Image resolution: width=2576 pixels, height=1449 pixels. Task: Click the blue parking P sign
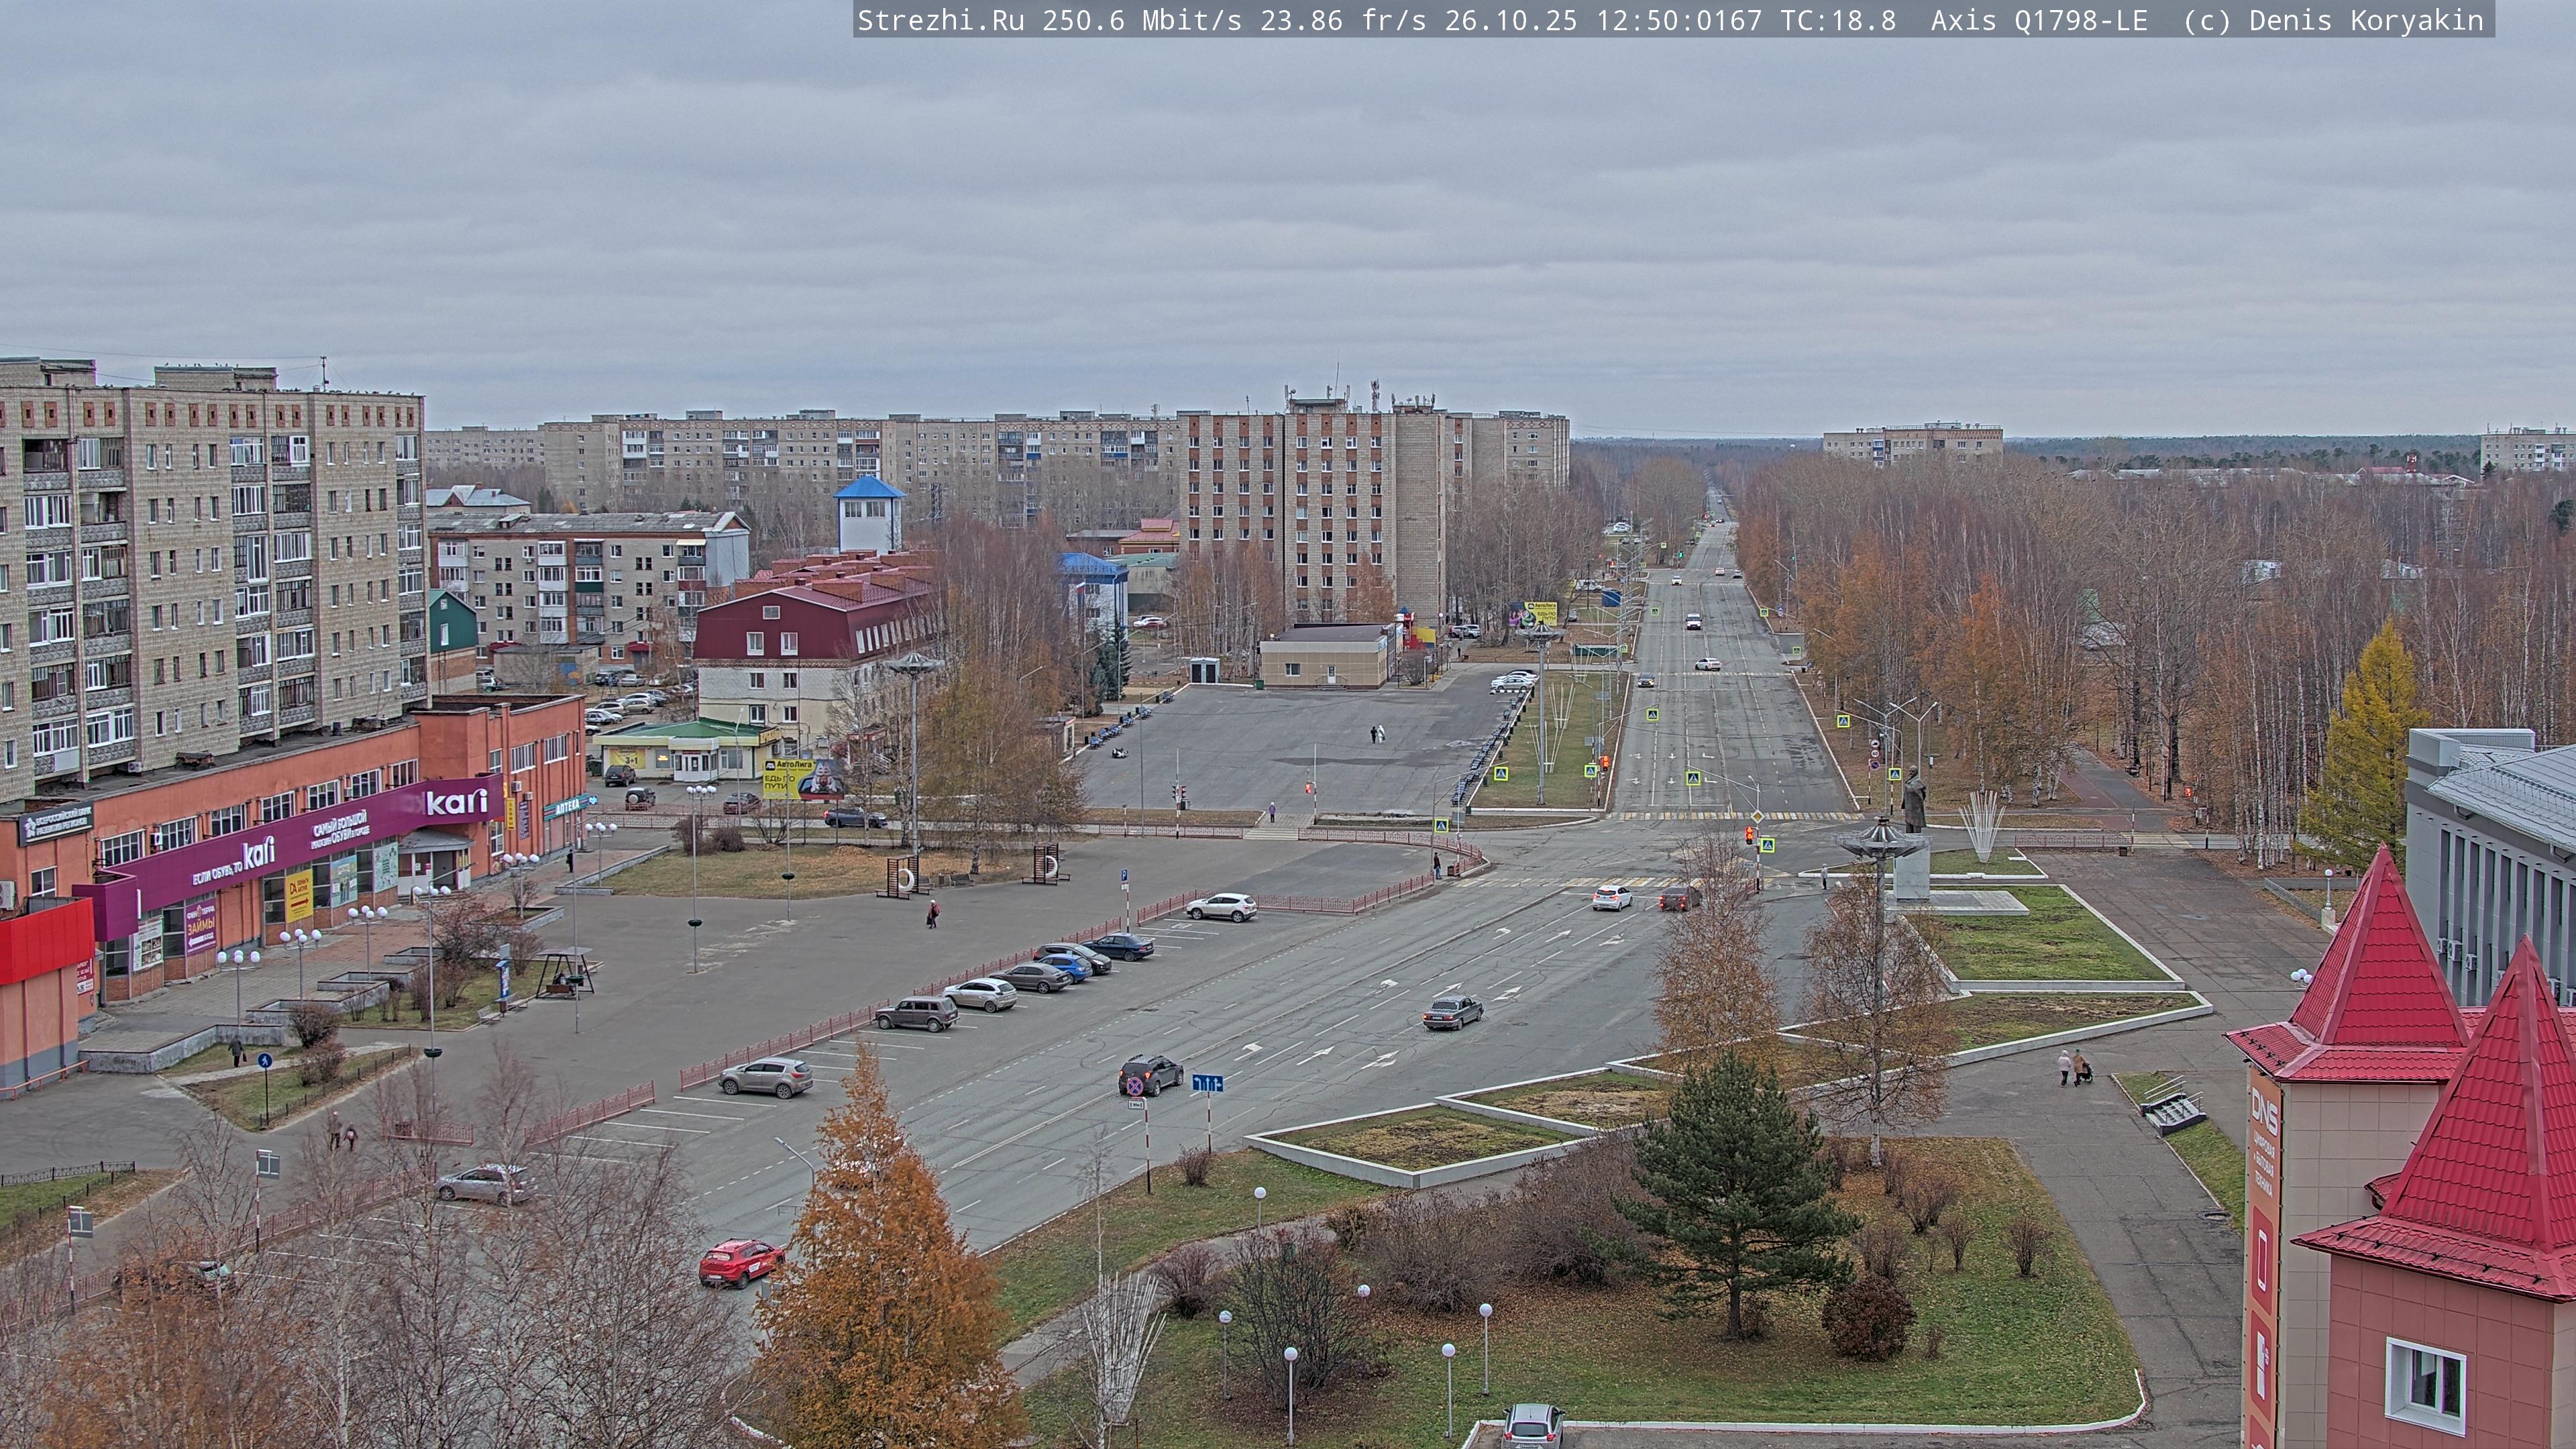point(1123,876)
